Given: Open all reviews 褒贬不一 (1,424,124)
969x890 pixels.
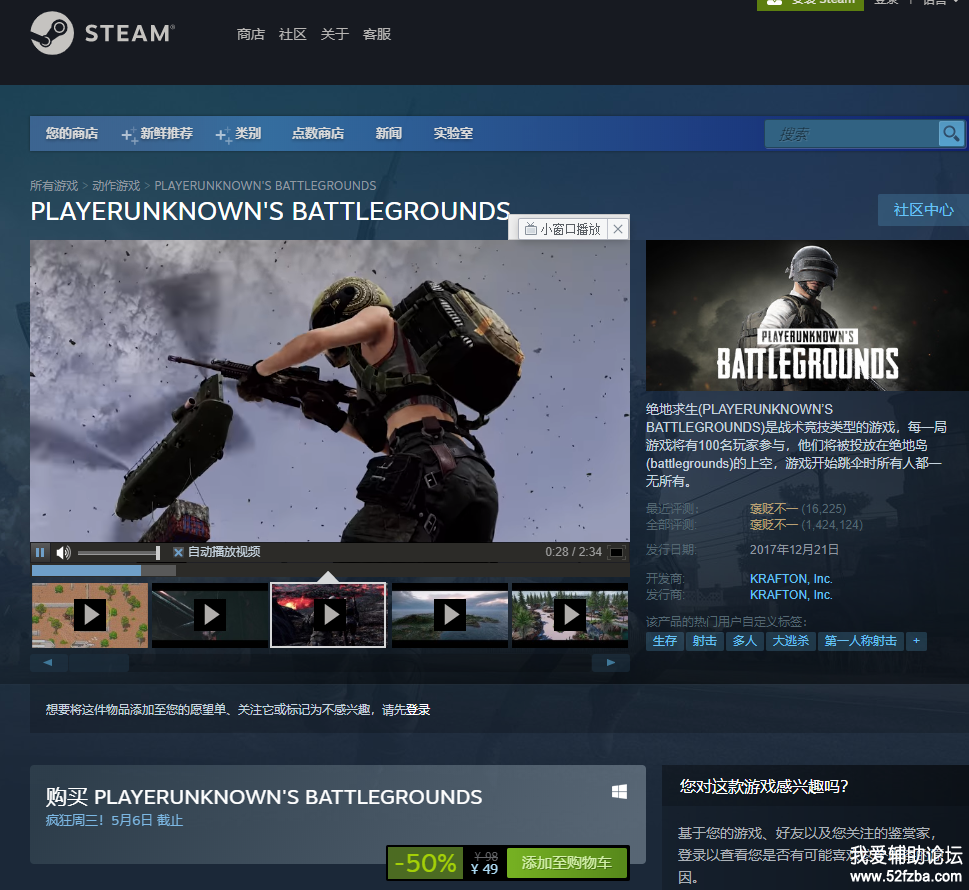Looking at the screenshot, I should 806,525.
